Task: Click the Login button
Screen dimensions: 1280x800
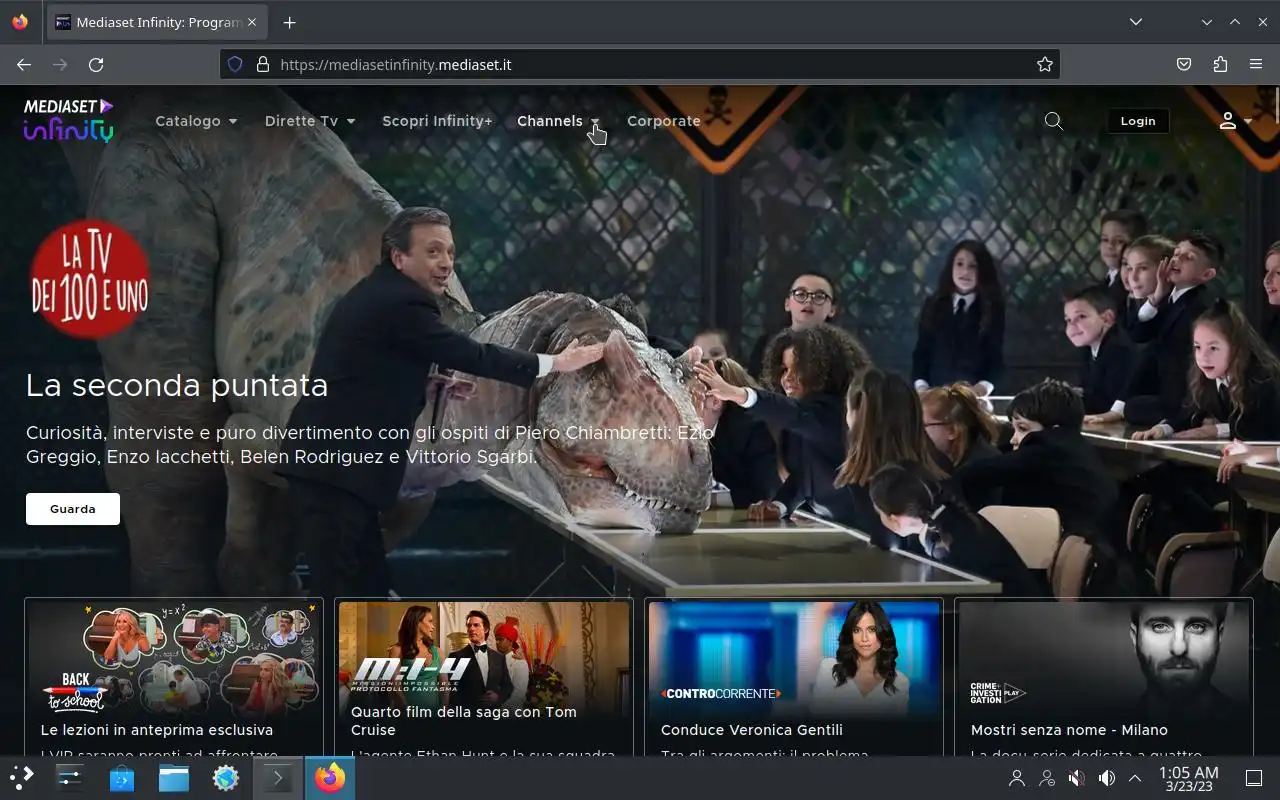Action: (x=1138, y=121)
